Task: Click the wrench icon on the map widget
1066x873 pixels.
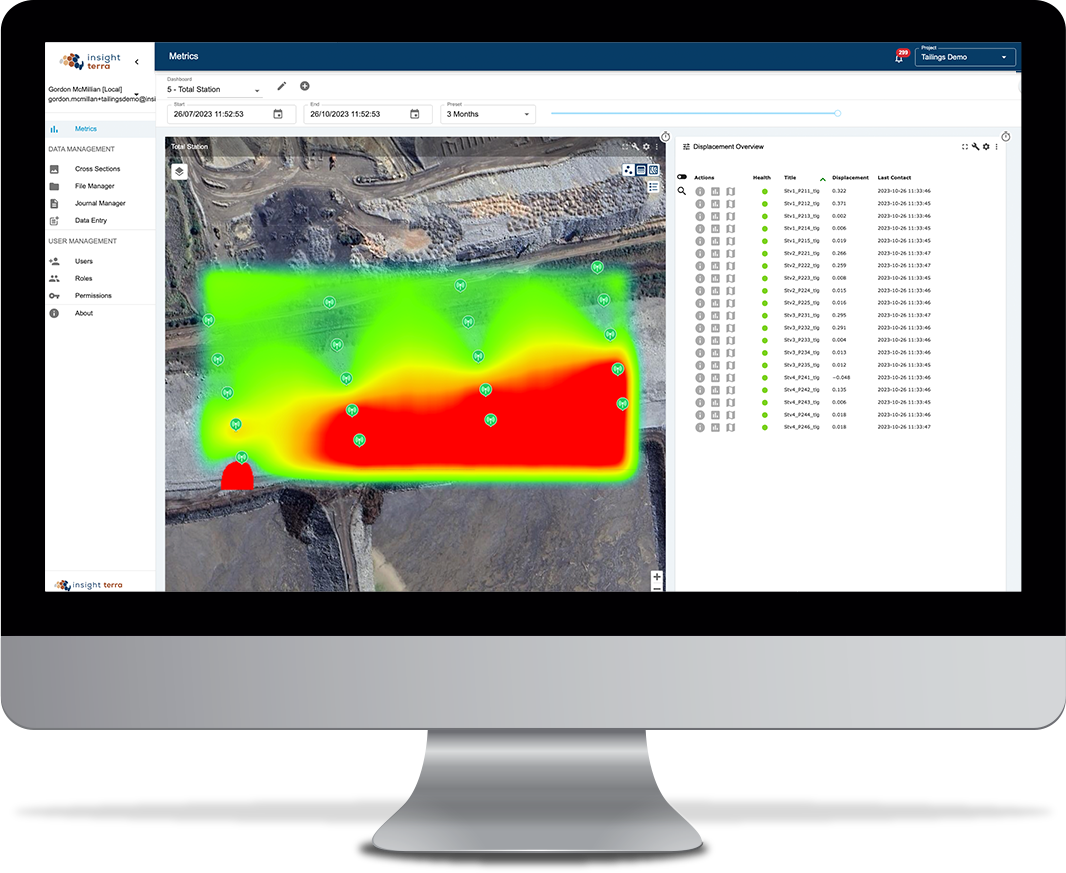Action: tap(635, 146)
